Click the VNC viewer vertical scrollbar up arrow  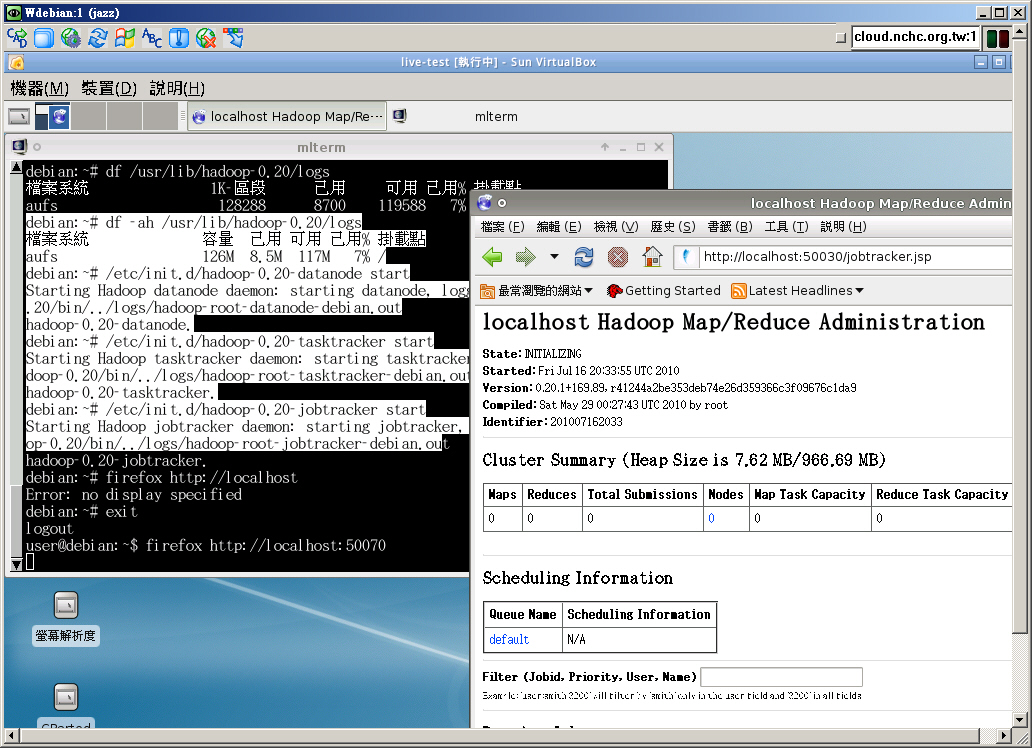click(x=1020, y=30)
